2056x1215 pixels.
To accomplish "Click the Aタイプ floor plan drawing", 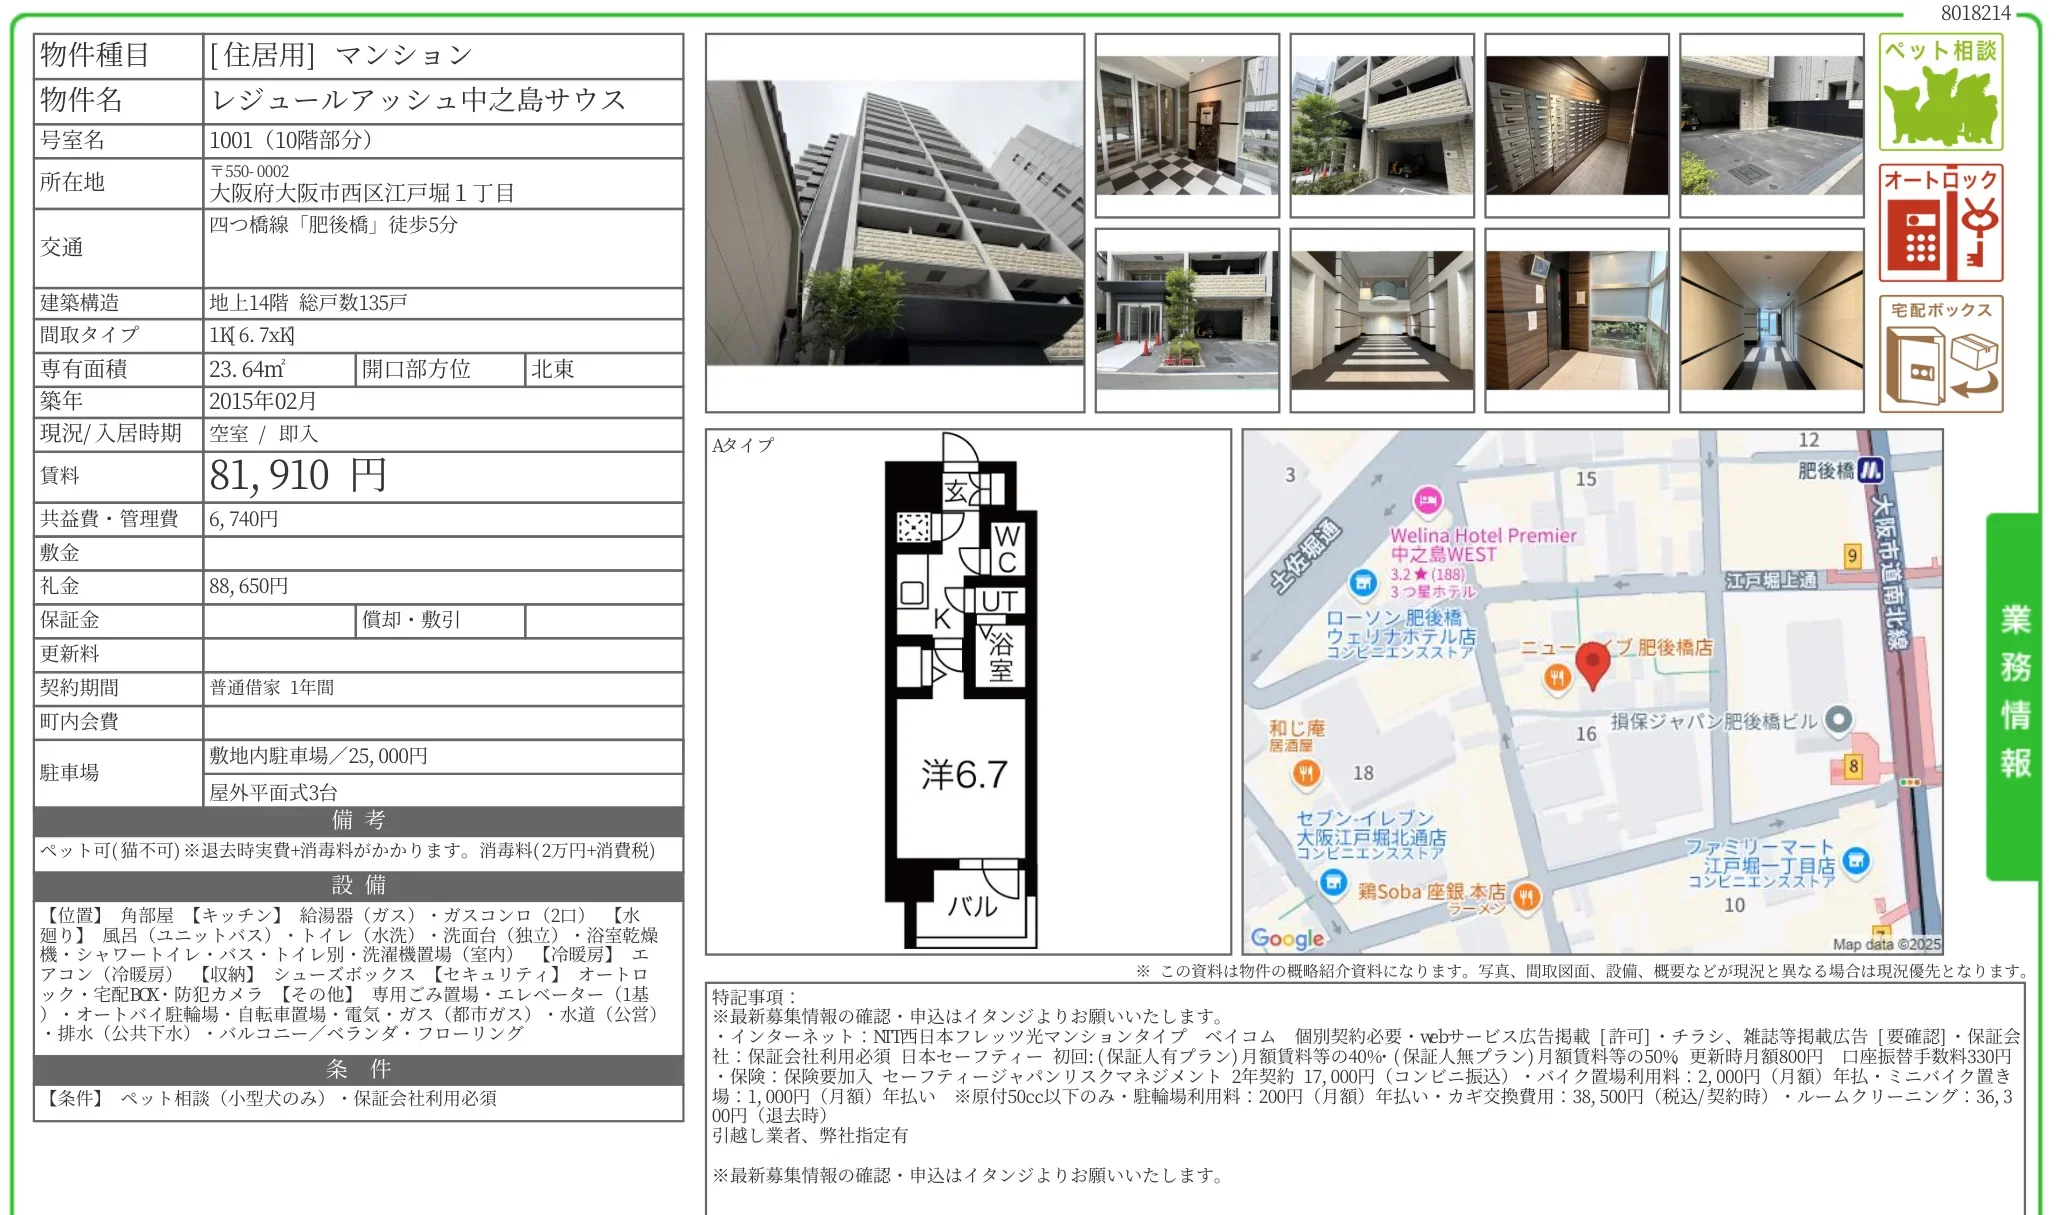I will (961, 690).
